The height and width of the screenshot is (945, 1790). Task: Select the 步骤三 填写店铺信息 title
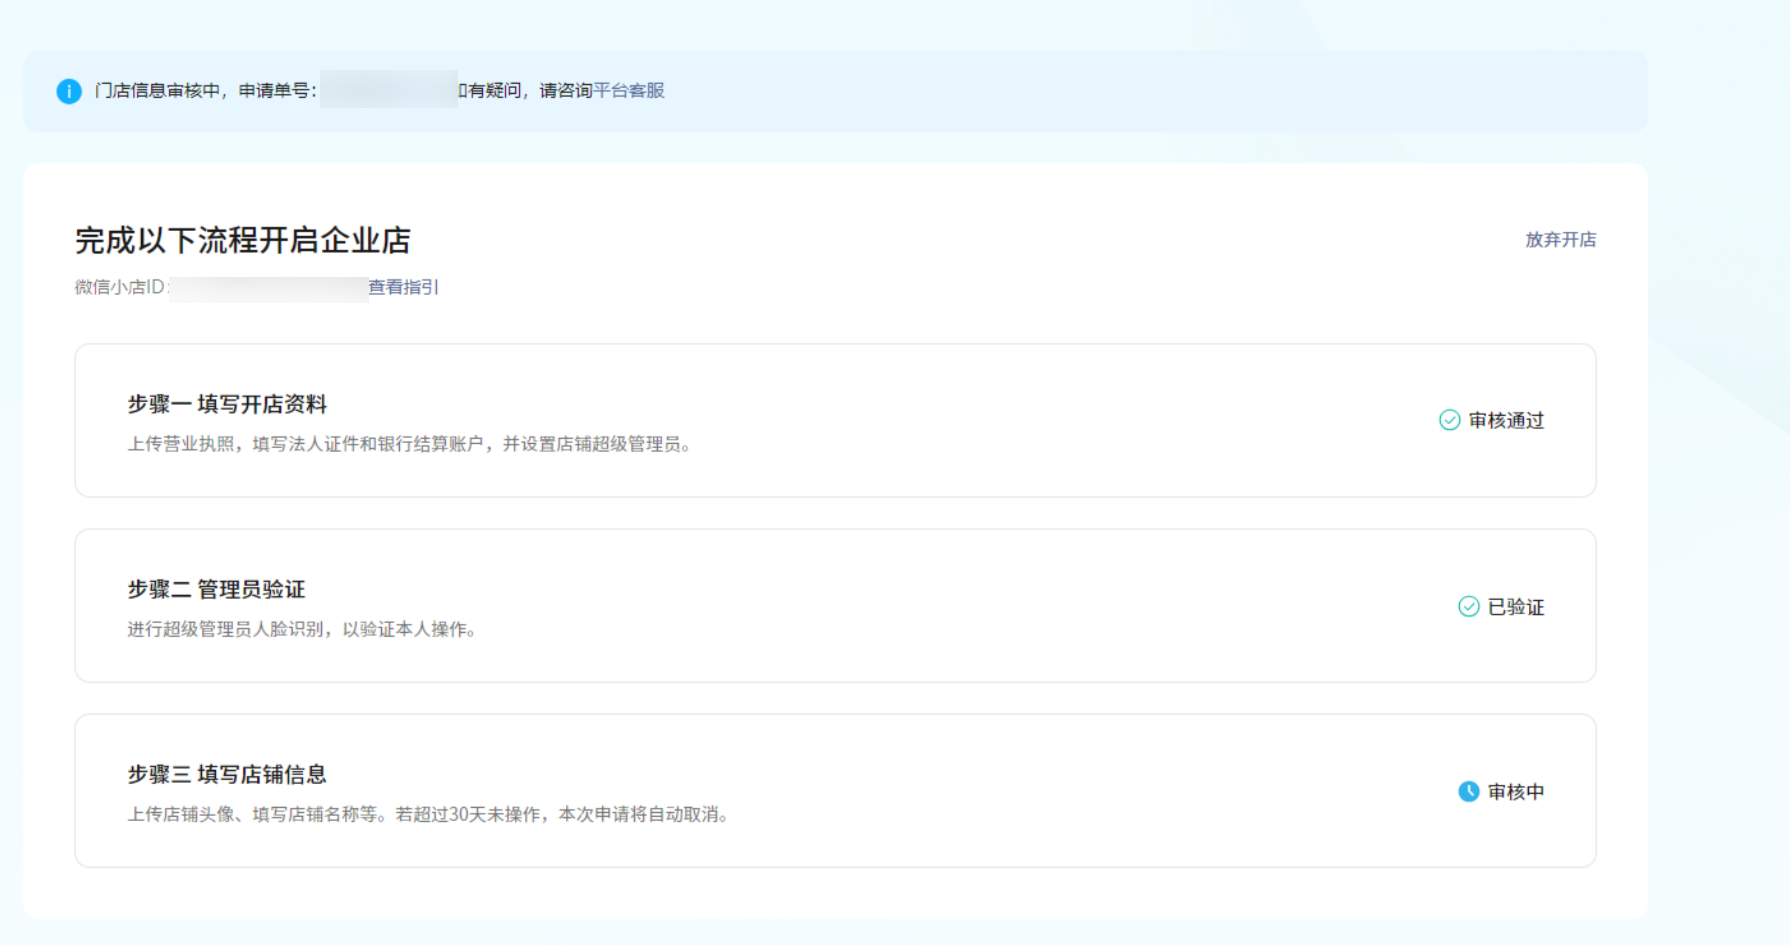coord(227,774)
